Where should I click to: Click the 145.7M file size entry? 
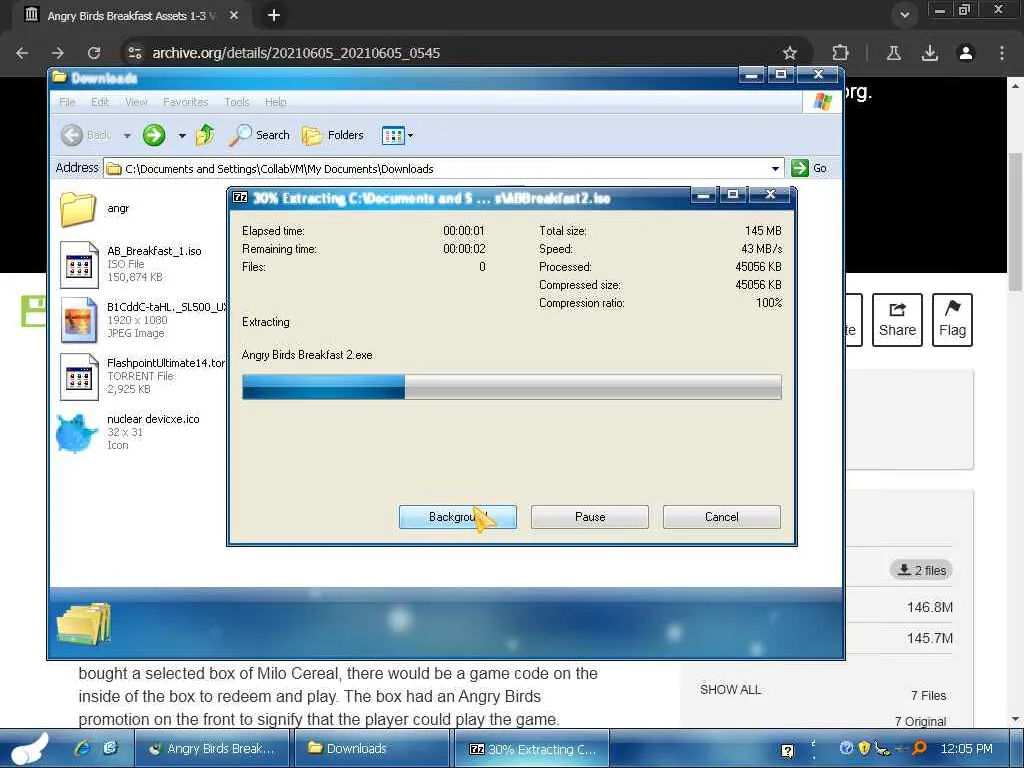[x=929, y=638]
